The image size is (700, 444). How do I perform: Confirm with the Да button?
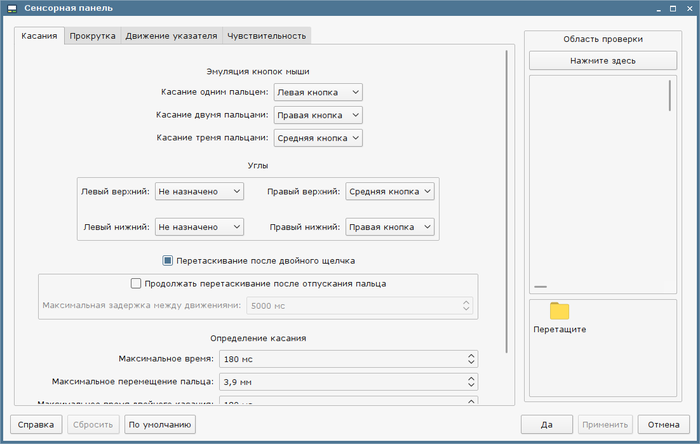click(547, 424)
